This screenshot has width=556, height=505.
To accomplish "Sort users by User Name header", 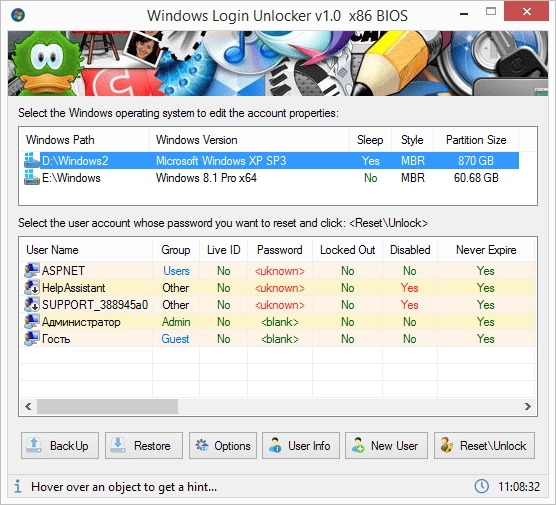I will pos(86,250).
